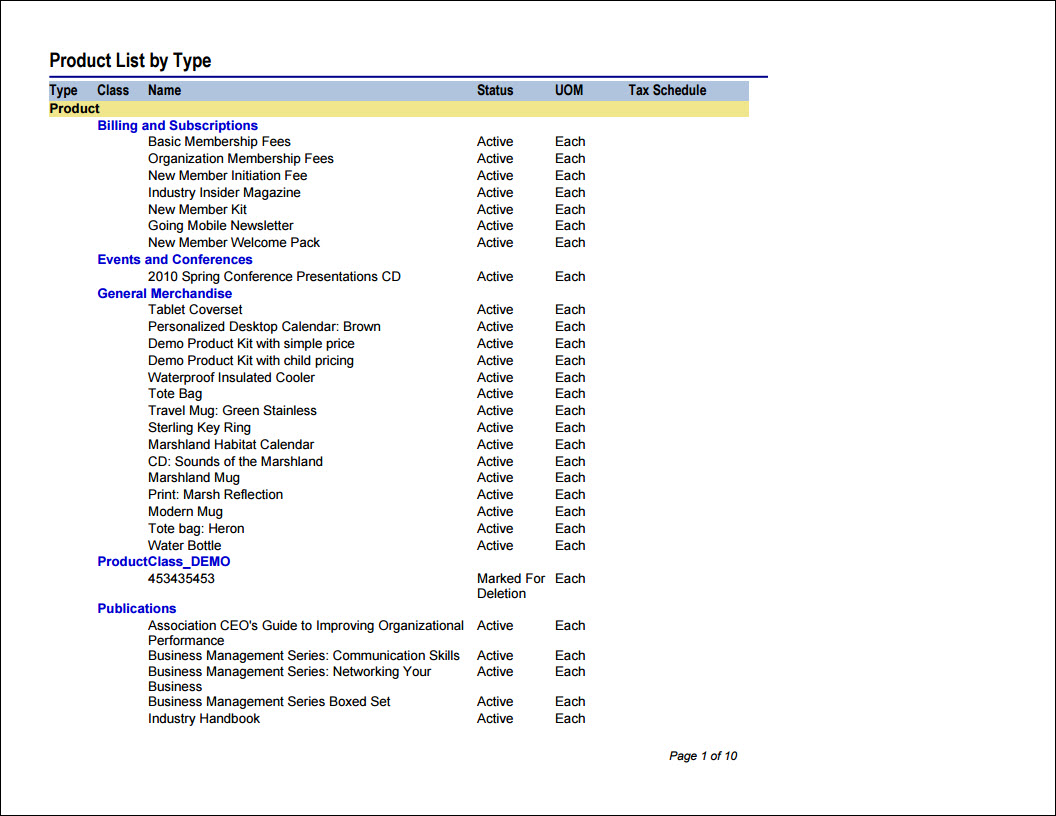The width and height of the screenshot is (1056, 816).
Task: Click the Type column header
Action: (63, 90)
